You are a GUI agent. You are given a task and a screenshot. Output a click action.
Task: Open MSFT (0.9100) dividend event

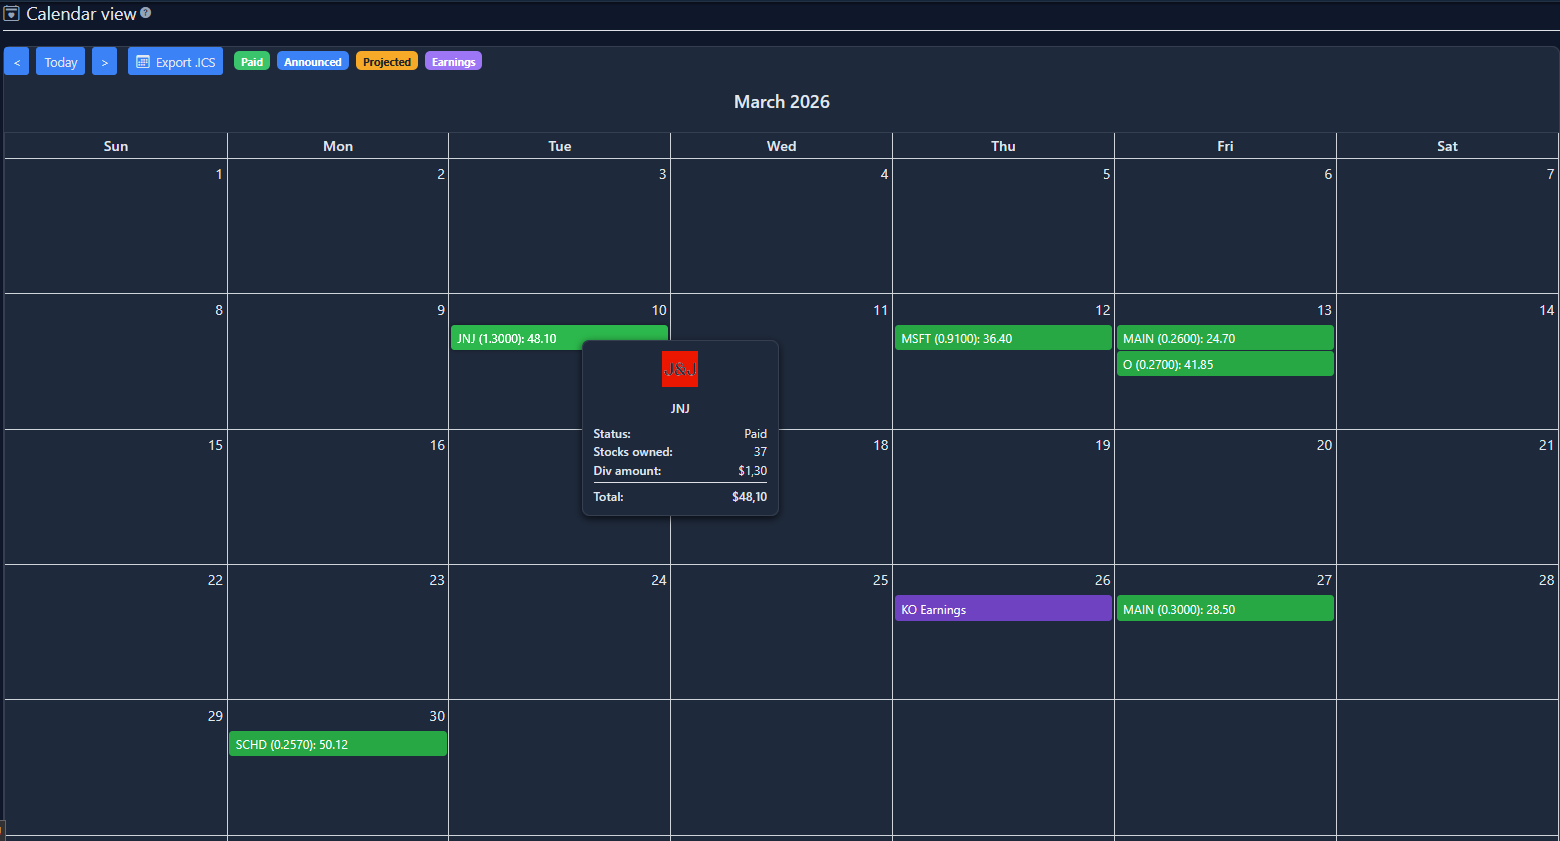[1003, 338]
